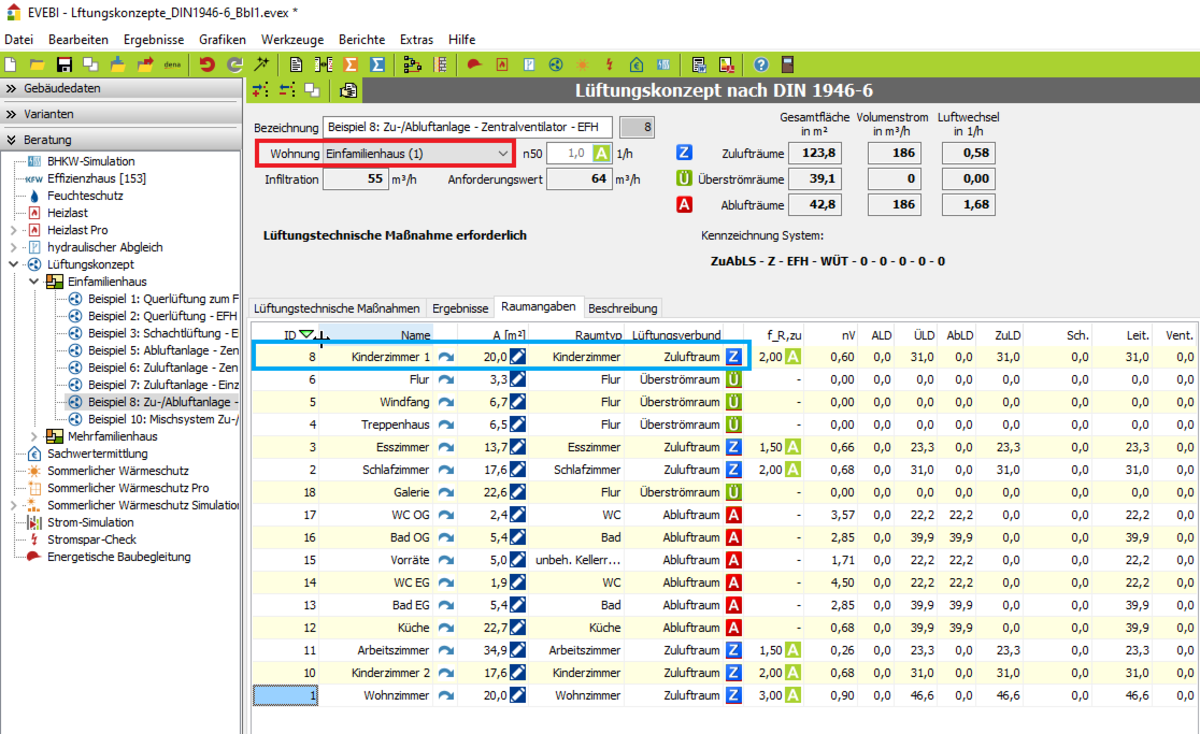Toggle the red A badge in the Bad OG row
This screenshot has width=1200, height=734.
(x=733, y=537)
